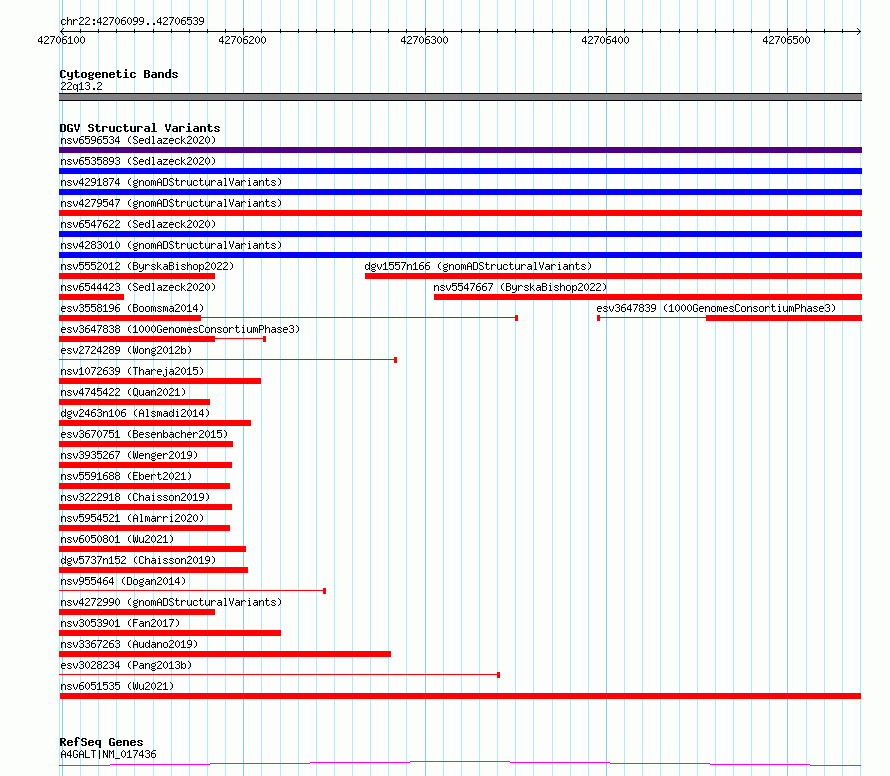The width and height of the screenshot is (890, 776).
Task: Click nsv3222918 (Chaisson2019) label
Action: [135, 497]
